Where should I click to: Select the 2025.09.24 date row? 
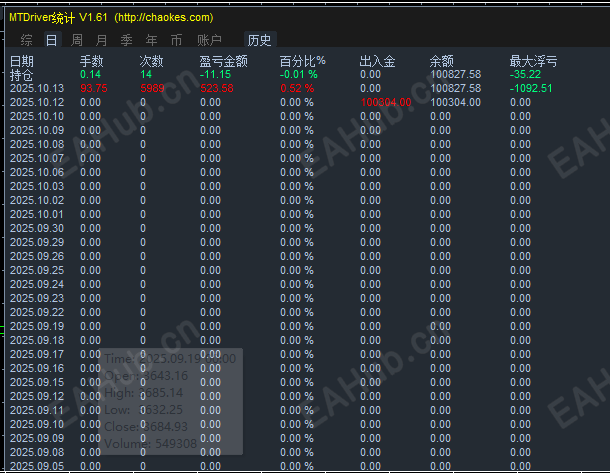37,284
